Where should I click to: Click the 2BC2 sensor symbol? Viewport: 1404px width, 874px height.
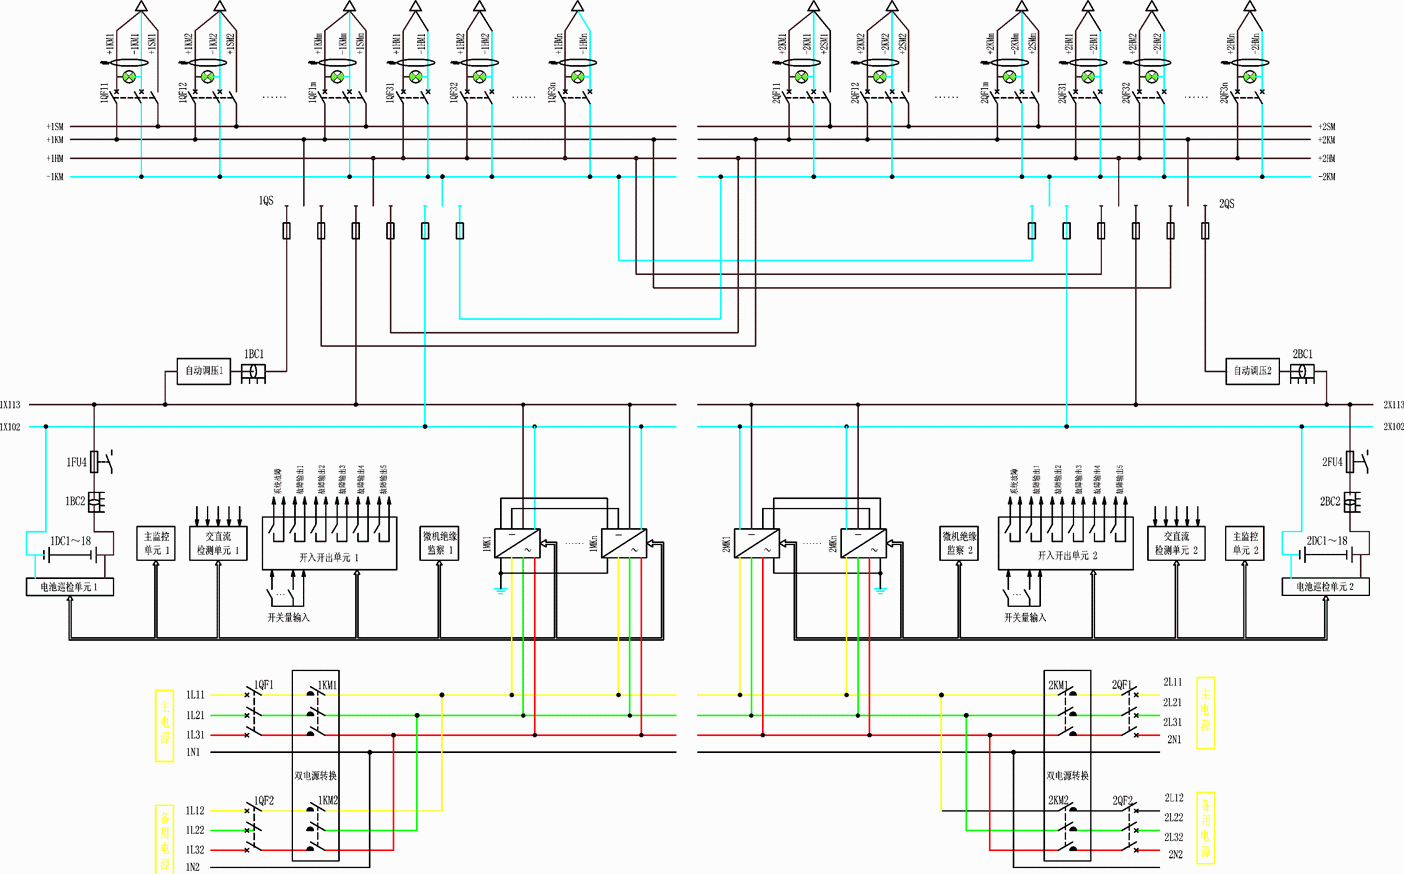[1351, 502]
